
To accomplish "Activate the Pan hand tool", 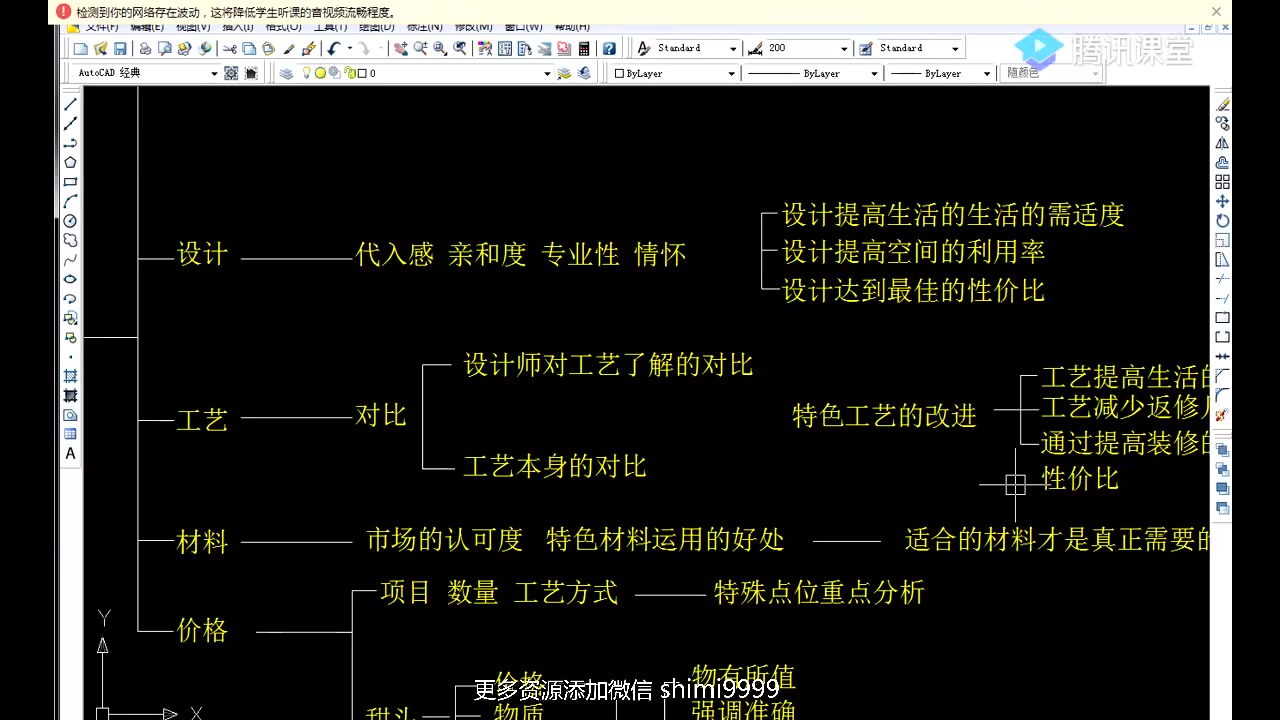I will click(x=401, y=48).
